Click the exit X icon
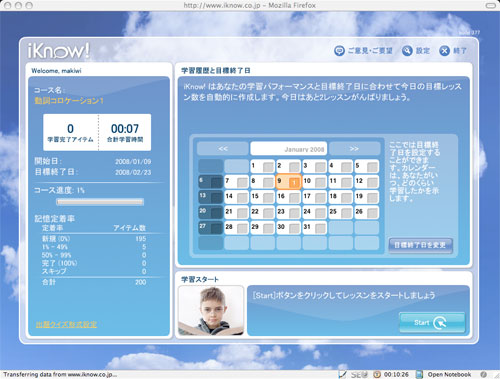 444,51
